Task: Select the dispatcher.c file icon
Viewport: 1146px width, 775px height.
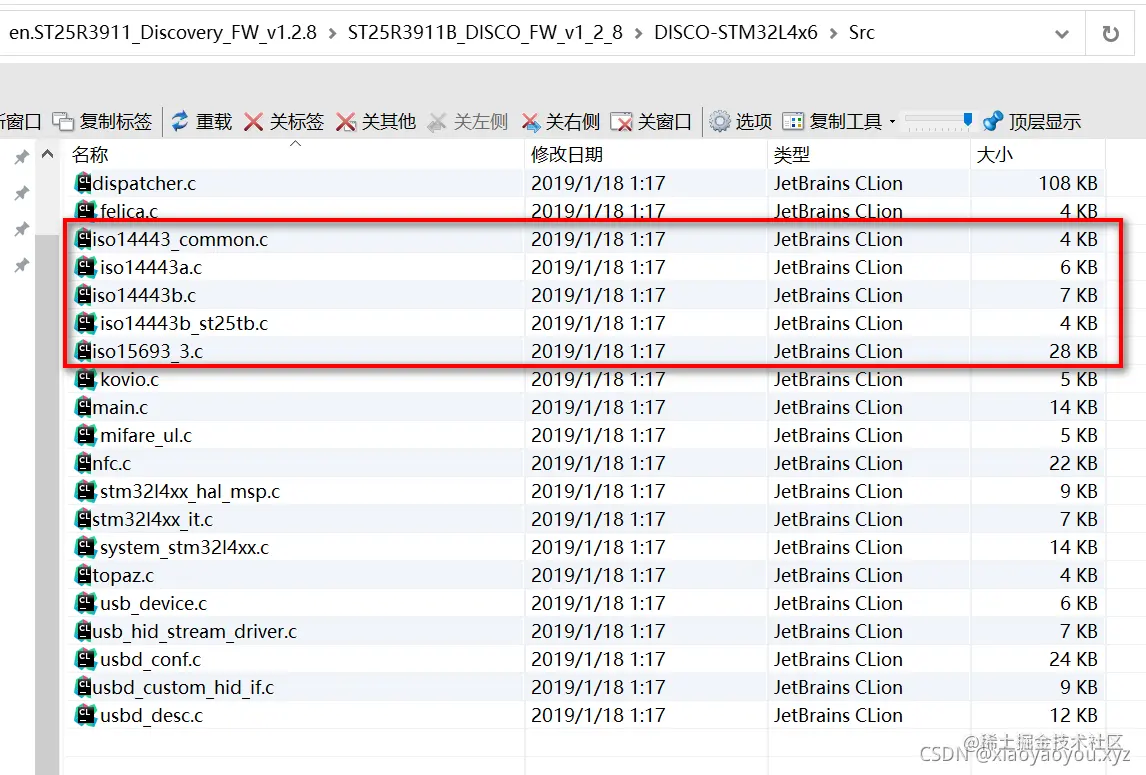Action: [85, 183]
